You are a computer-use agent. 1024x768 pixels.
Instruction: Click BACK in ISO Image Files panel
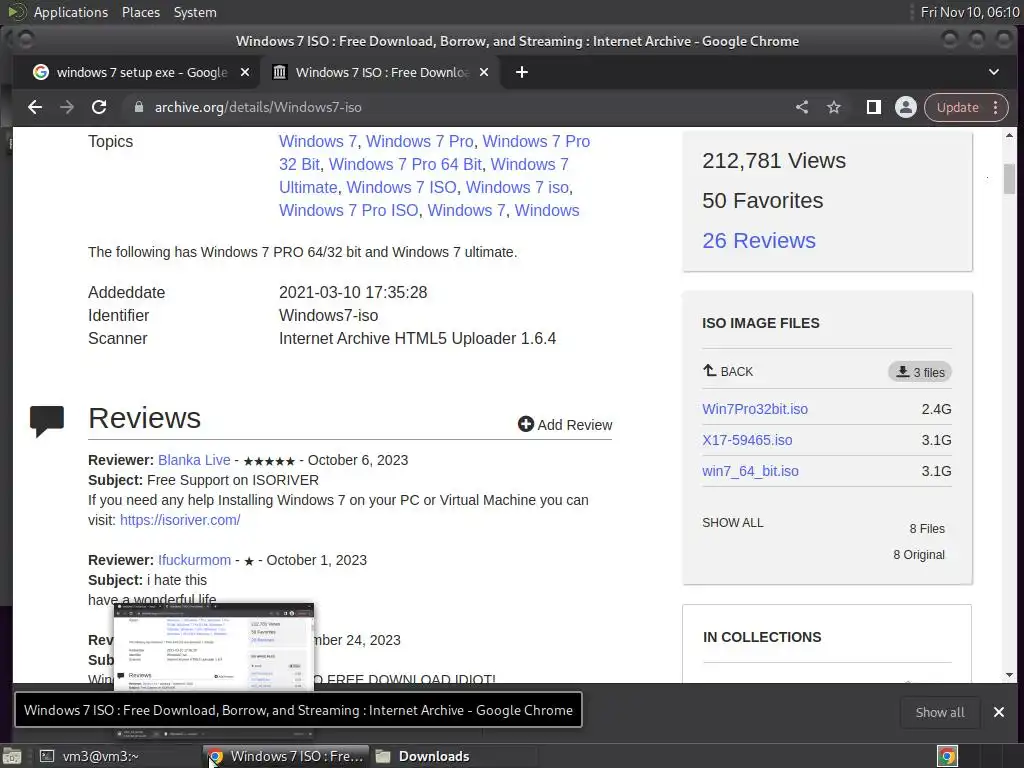coord(728,371)
